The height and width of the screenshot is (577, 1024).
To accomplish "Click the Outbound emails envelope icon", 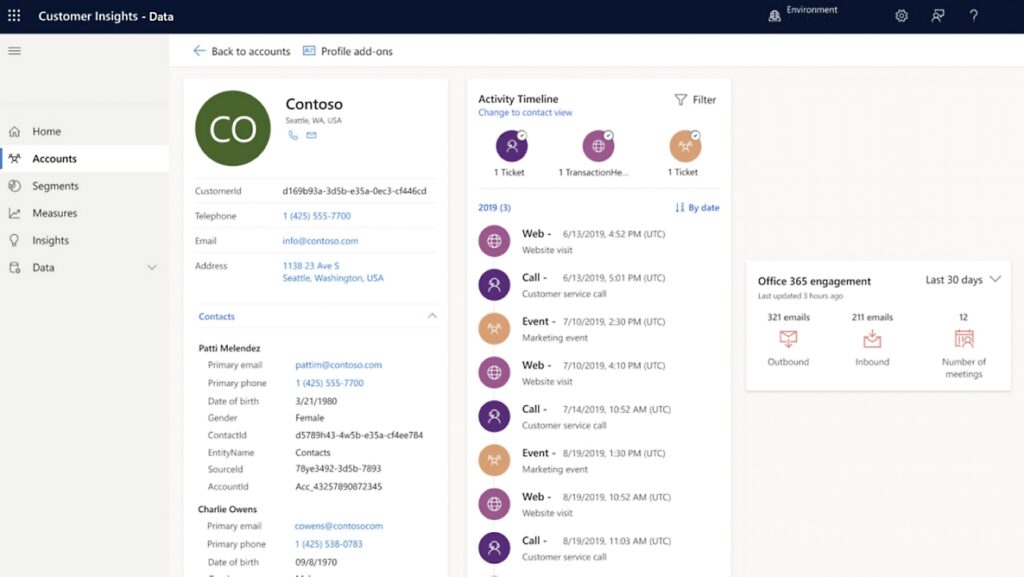I will click(x=788, y=339).
